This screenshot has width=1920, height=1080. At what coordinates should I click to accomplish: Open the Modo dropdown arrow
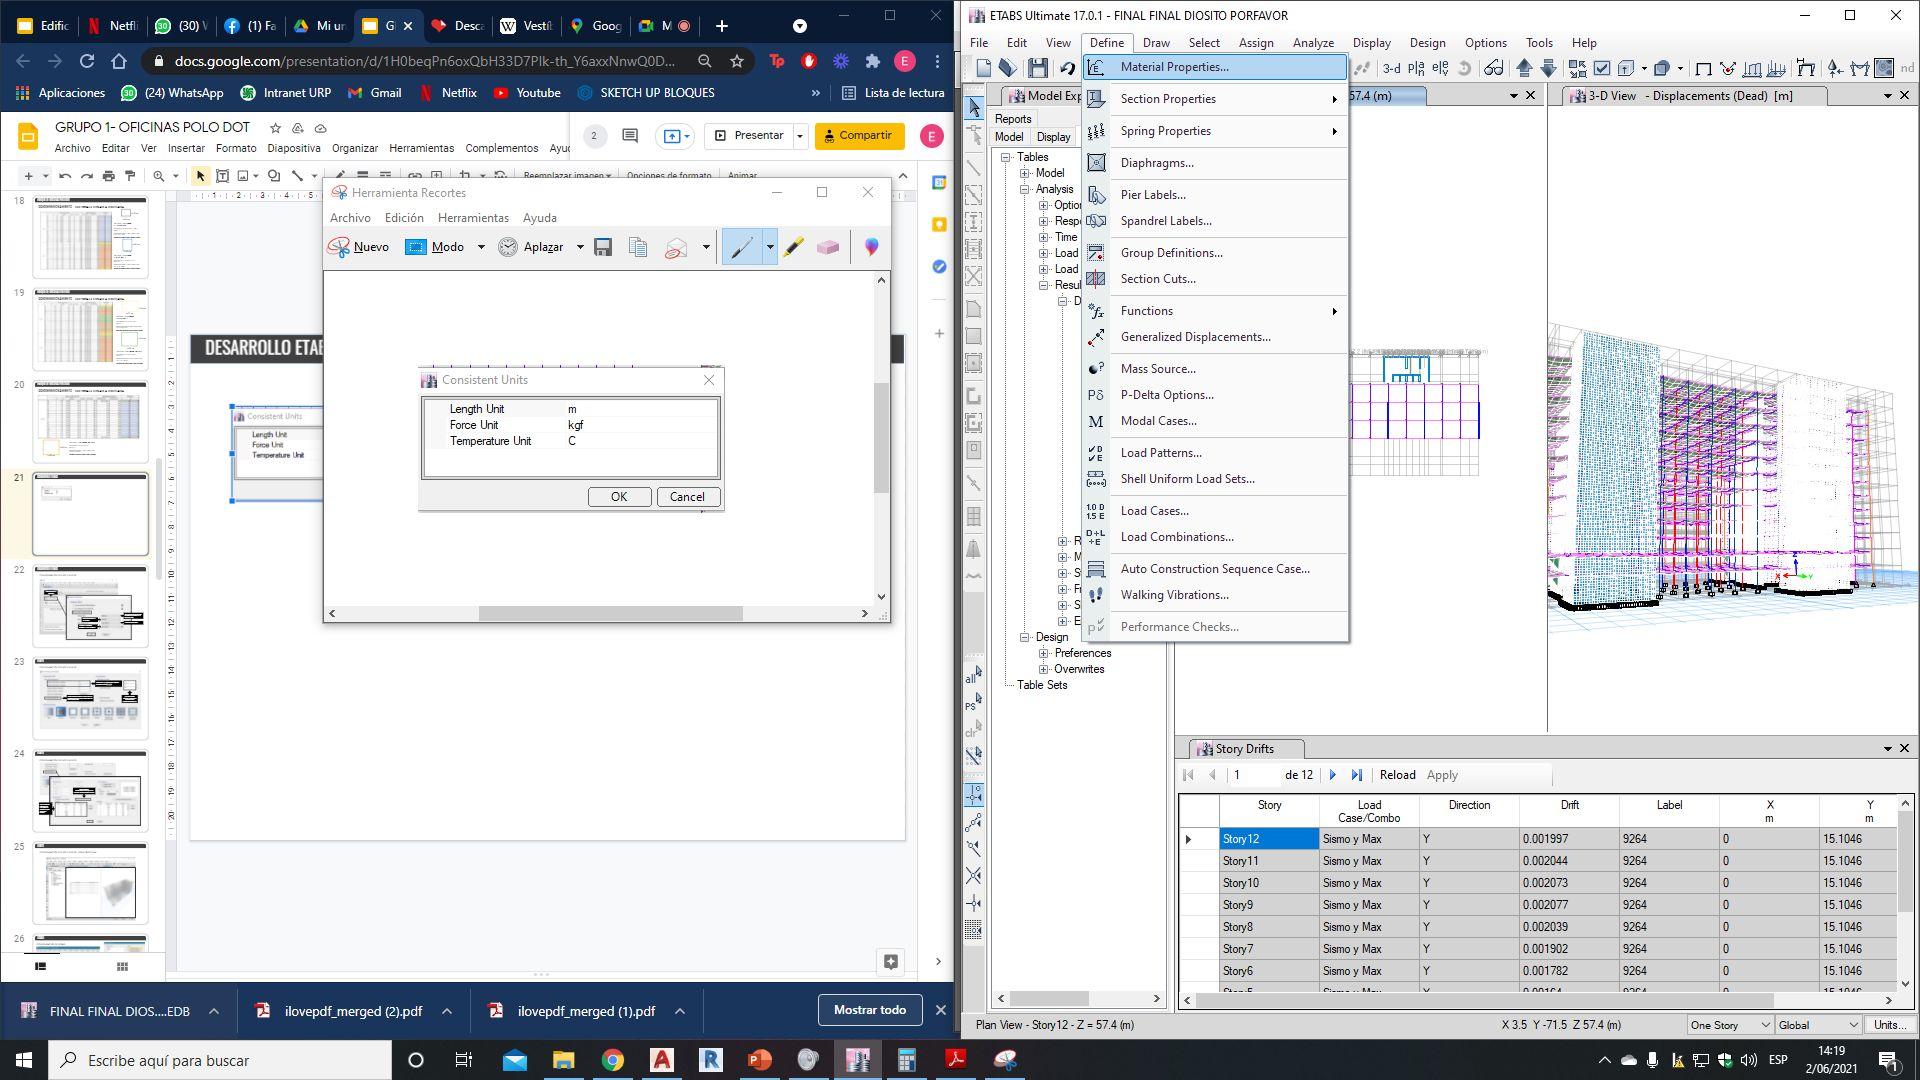click(x=481, y=247)
